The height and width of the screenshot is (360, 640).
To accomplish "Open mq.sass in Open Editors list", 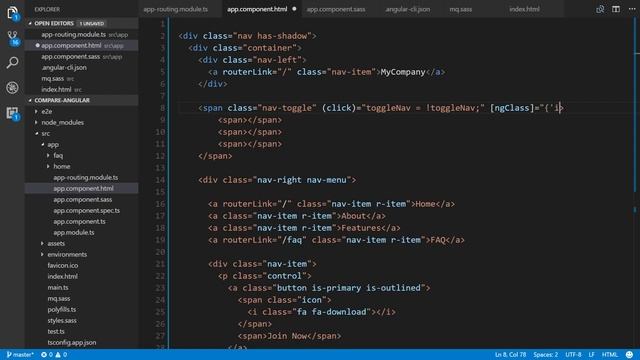I will pyautogui.click(x=82, y=78).
